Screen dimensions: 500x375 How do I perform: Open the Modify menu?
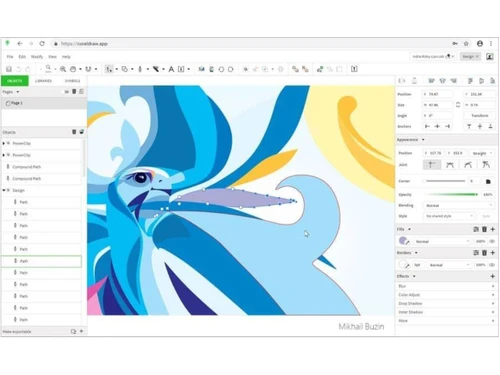[x=37, y=57]
